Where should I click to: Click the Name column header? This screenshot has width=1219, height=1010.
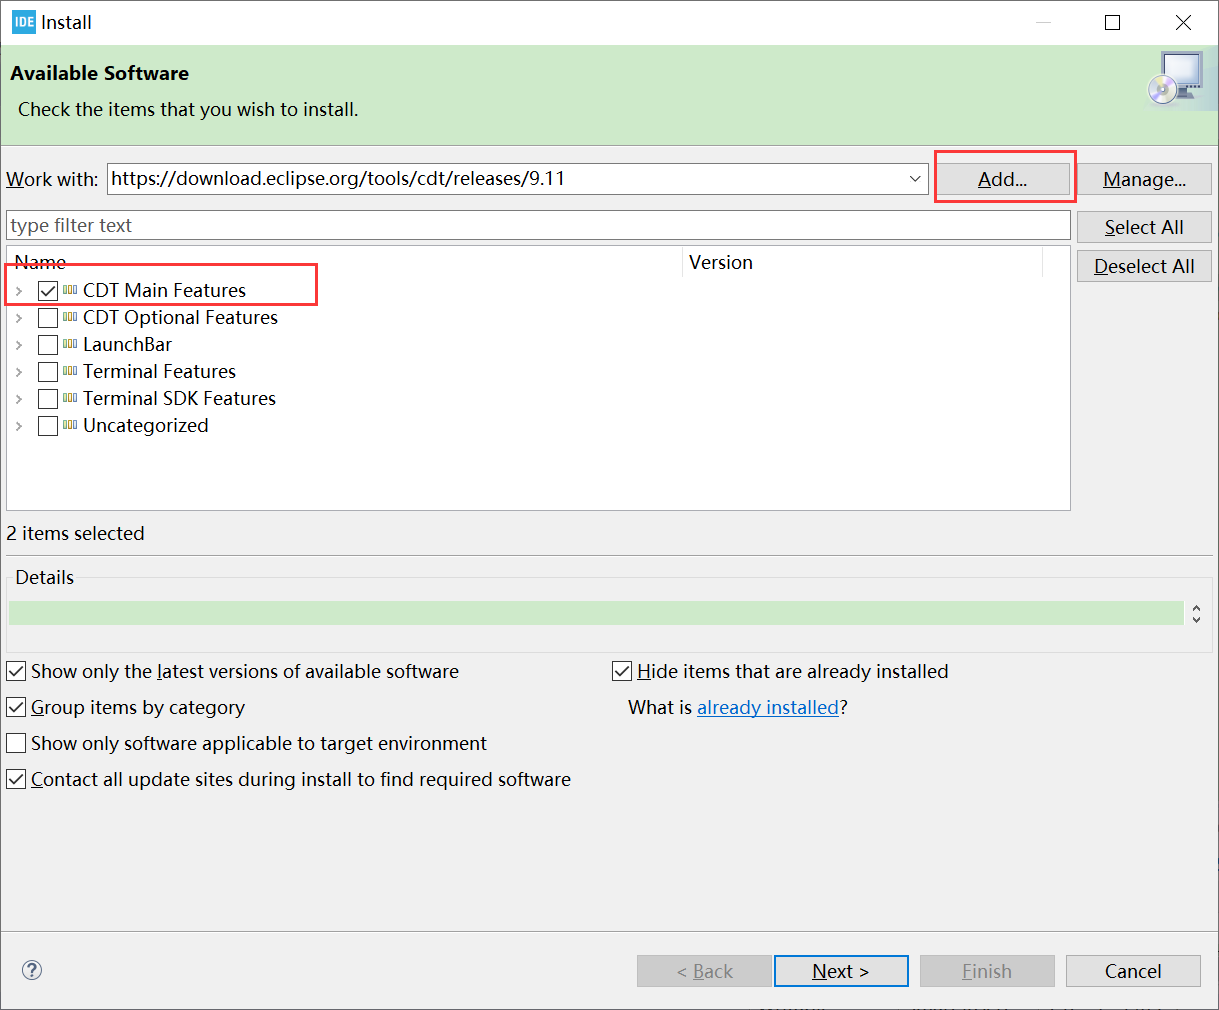345,262
